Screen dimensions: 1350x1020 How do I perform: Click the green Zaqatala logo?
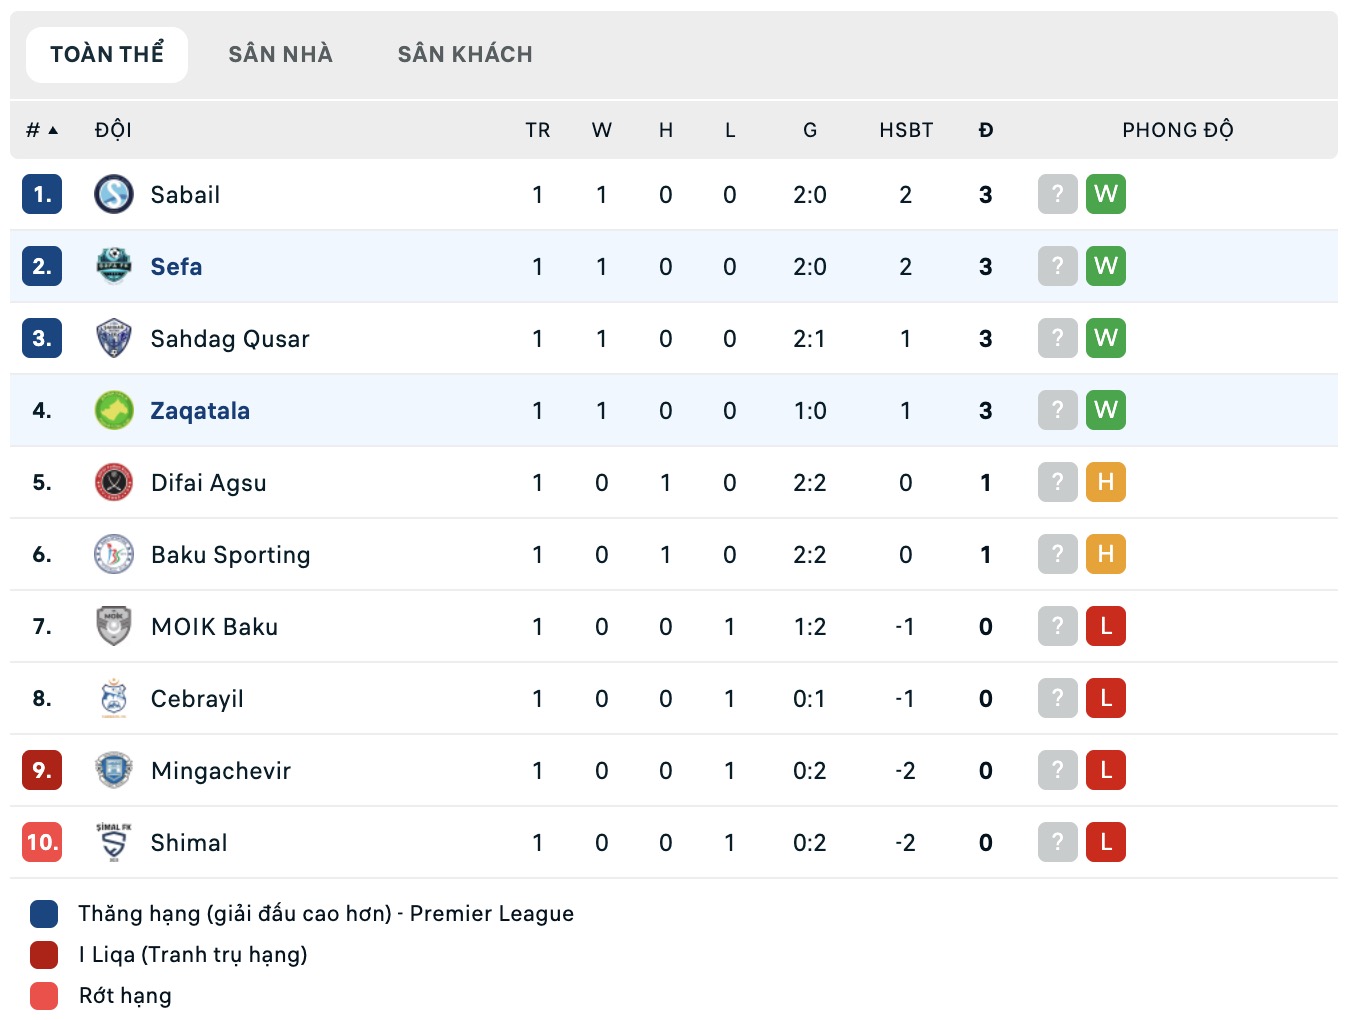coord(113,410)
